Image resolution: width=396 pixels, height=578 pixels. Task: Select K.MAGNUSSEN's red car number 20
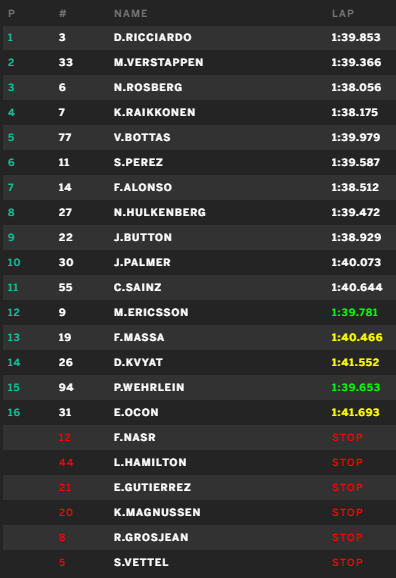click(66, 512)
